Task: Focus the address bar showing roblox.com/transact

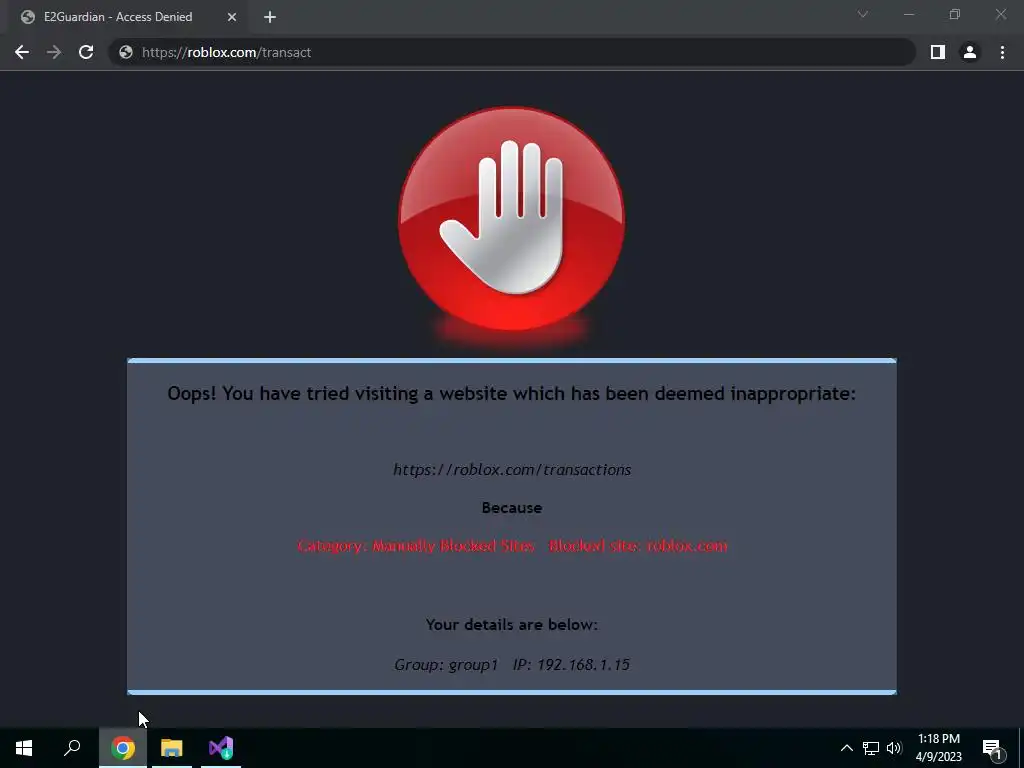Action: coord(513,52)
